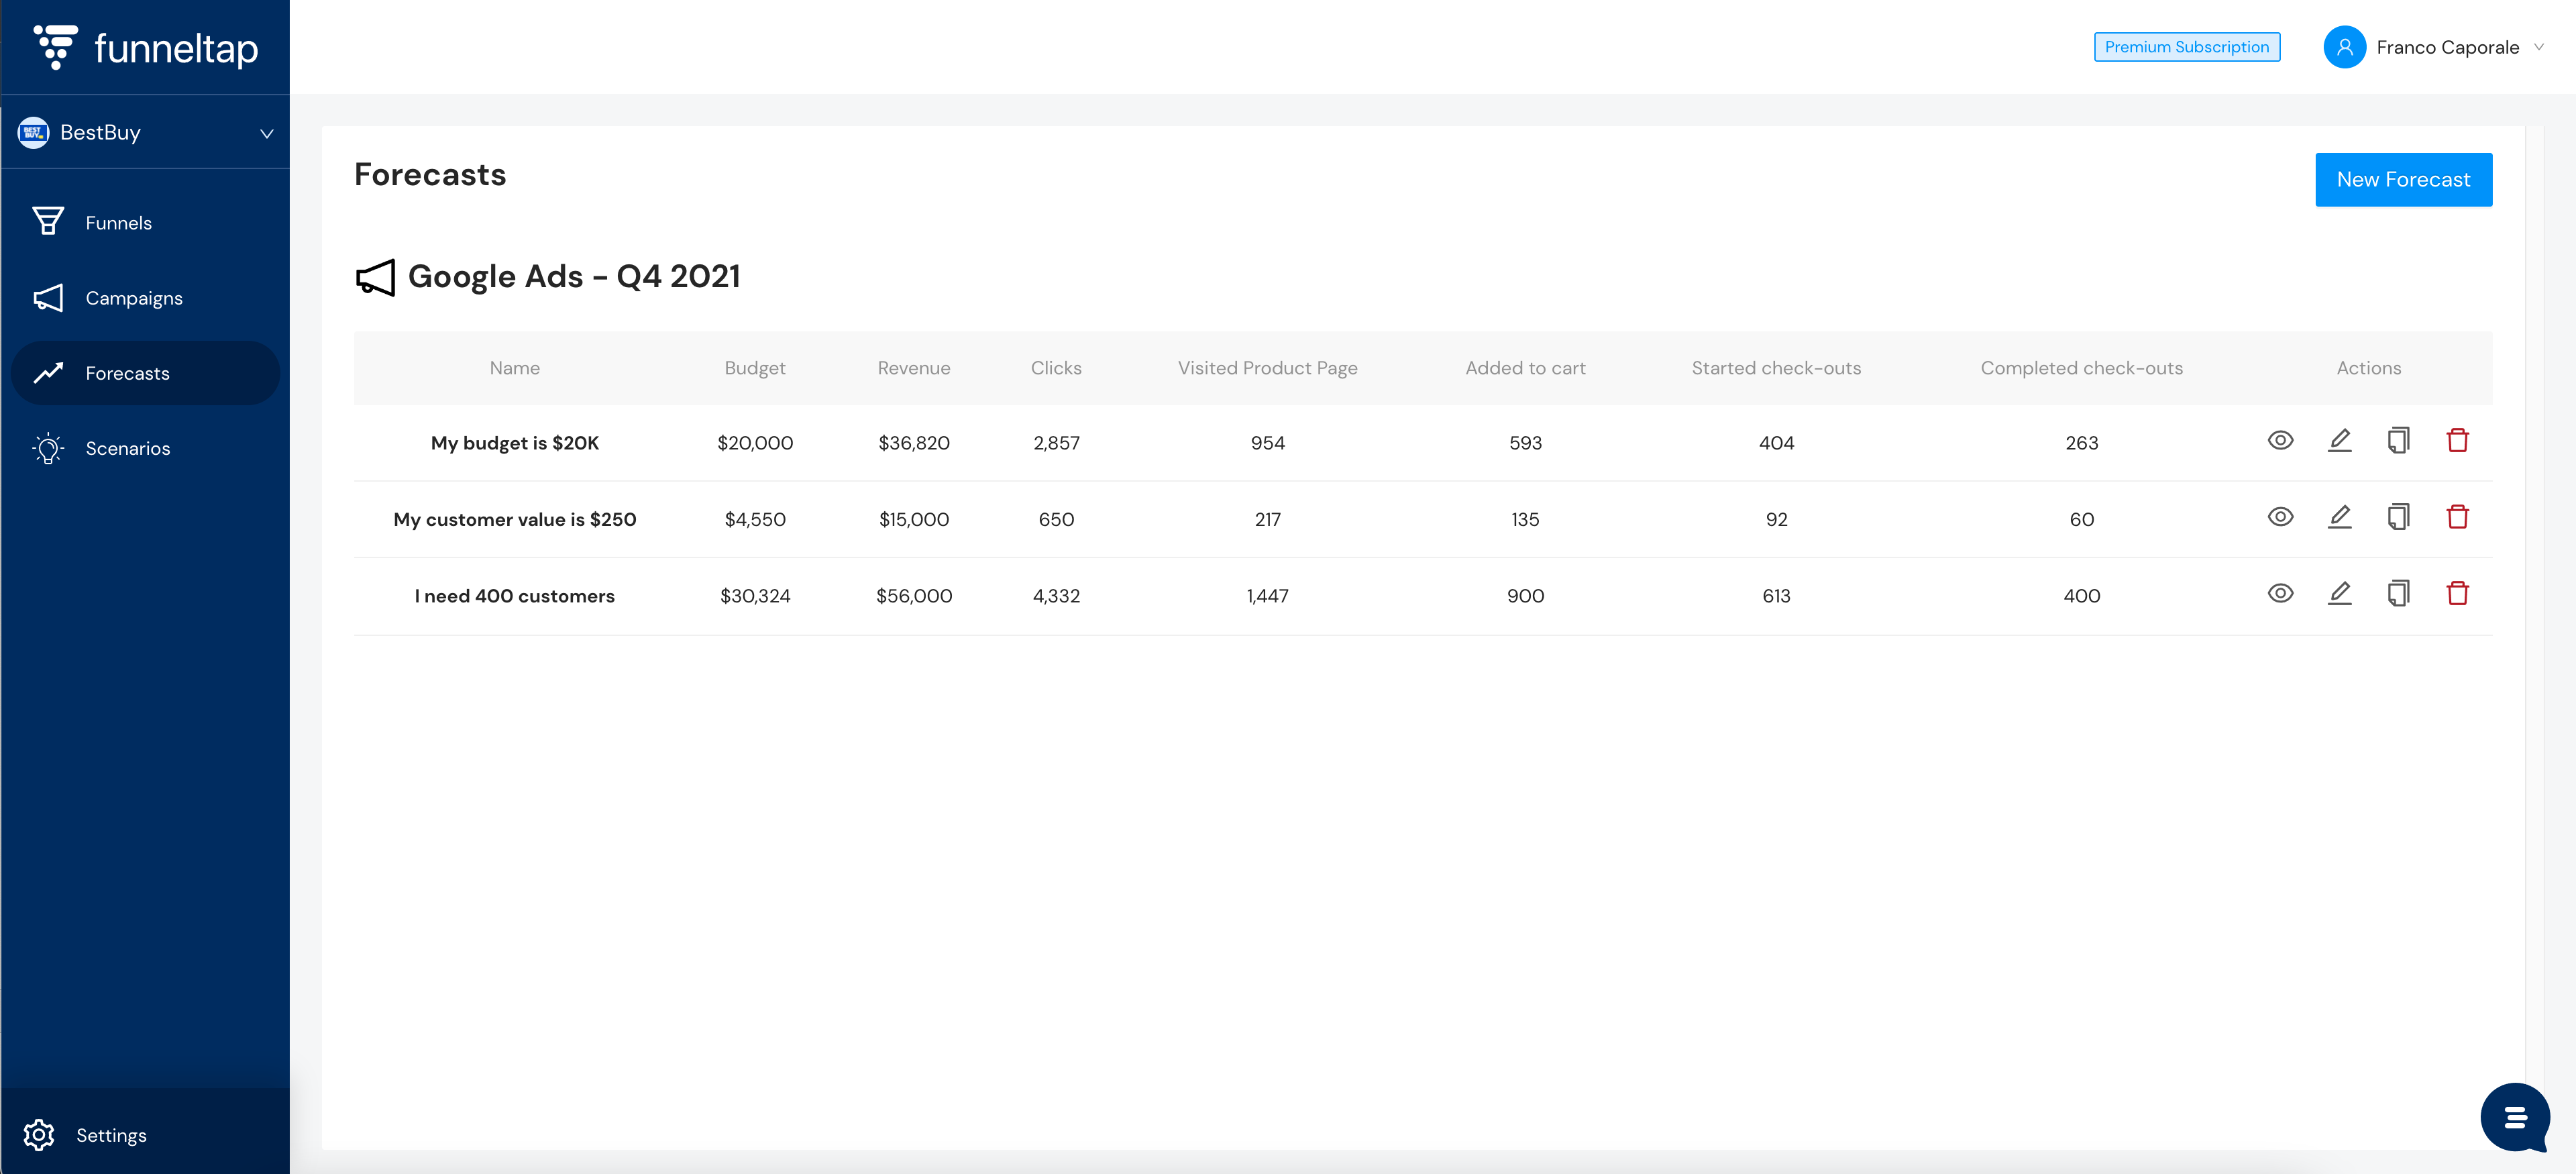This screenshot has width=2576, height=1174.
Task: Delete the 'My customer value is $250' forecast
Action: [x=2459, y=517]
